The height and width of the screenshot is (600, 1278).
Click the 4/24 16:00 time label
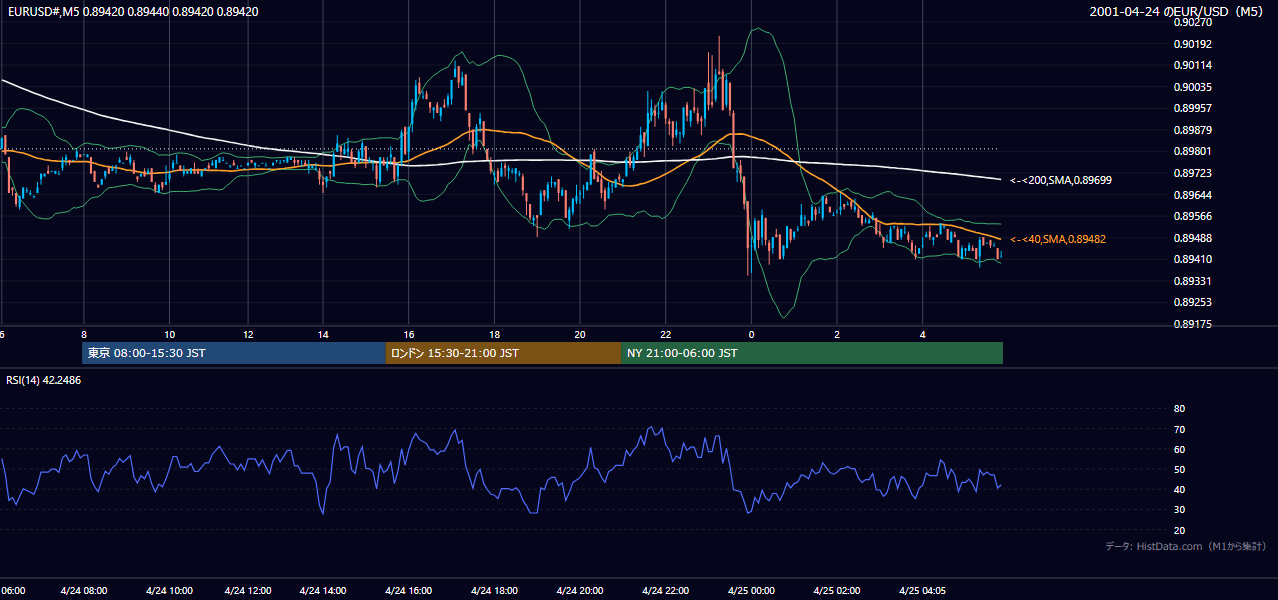[408, 591]
